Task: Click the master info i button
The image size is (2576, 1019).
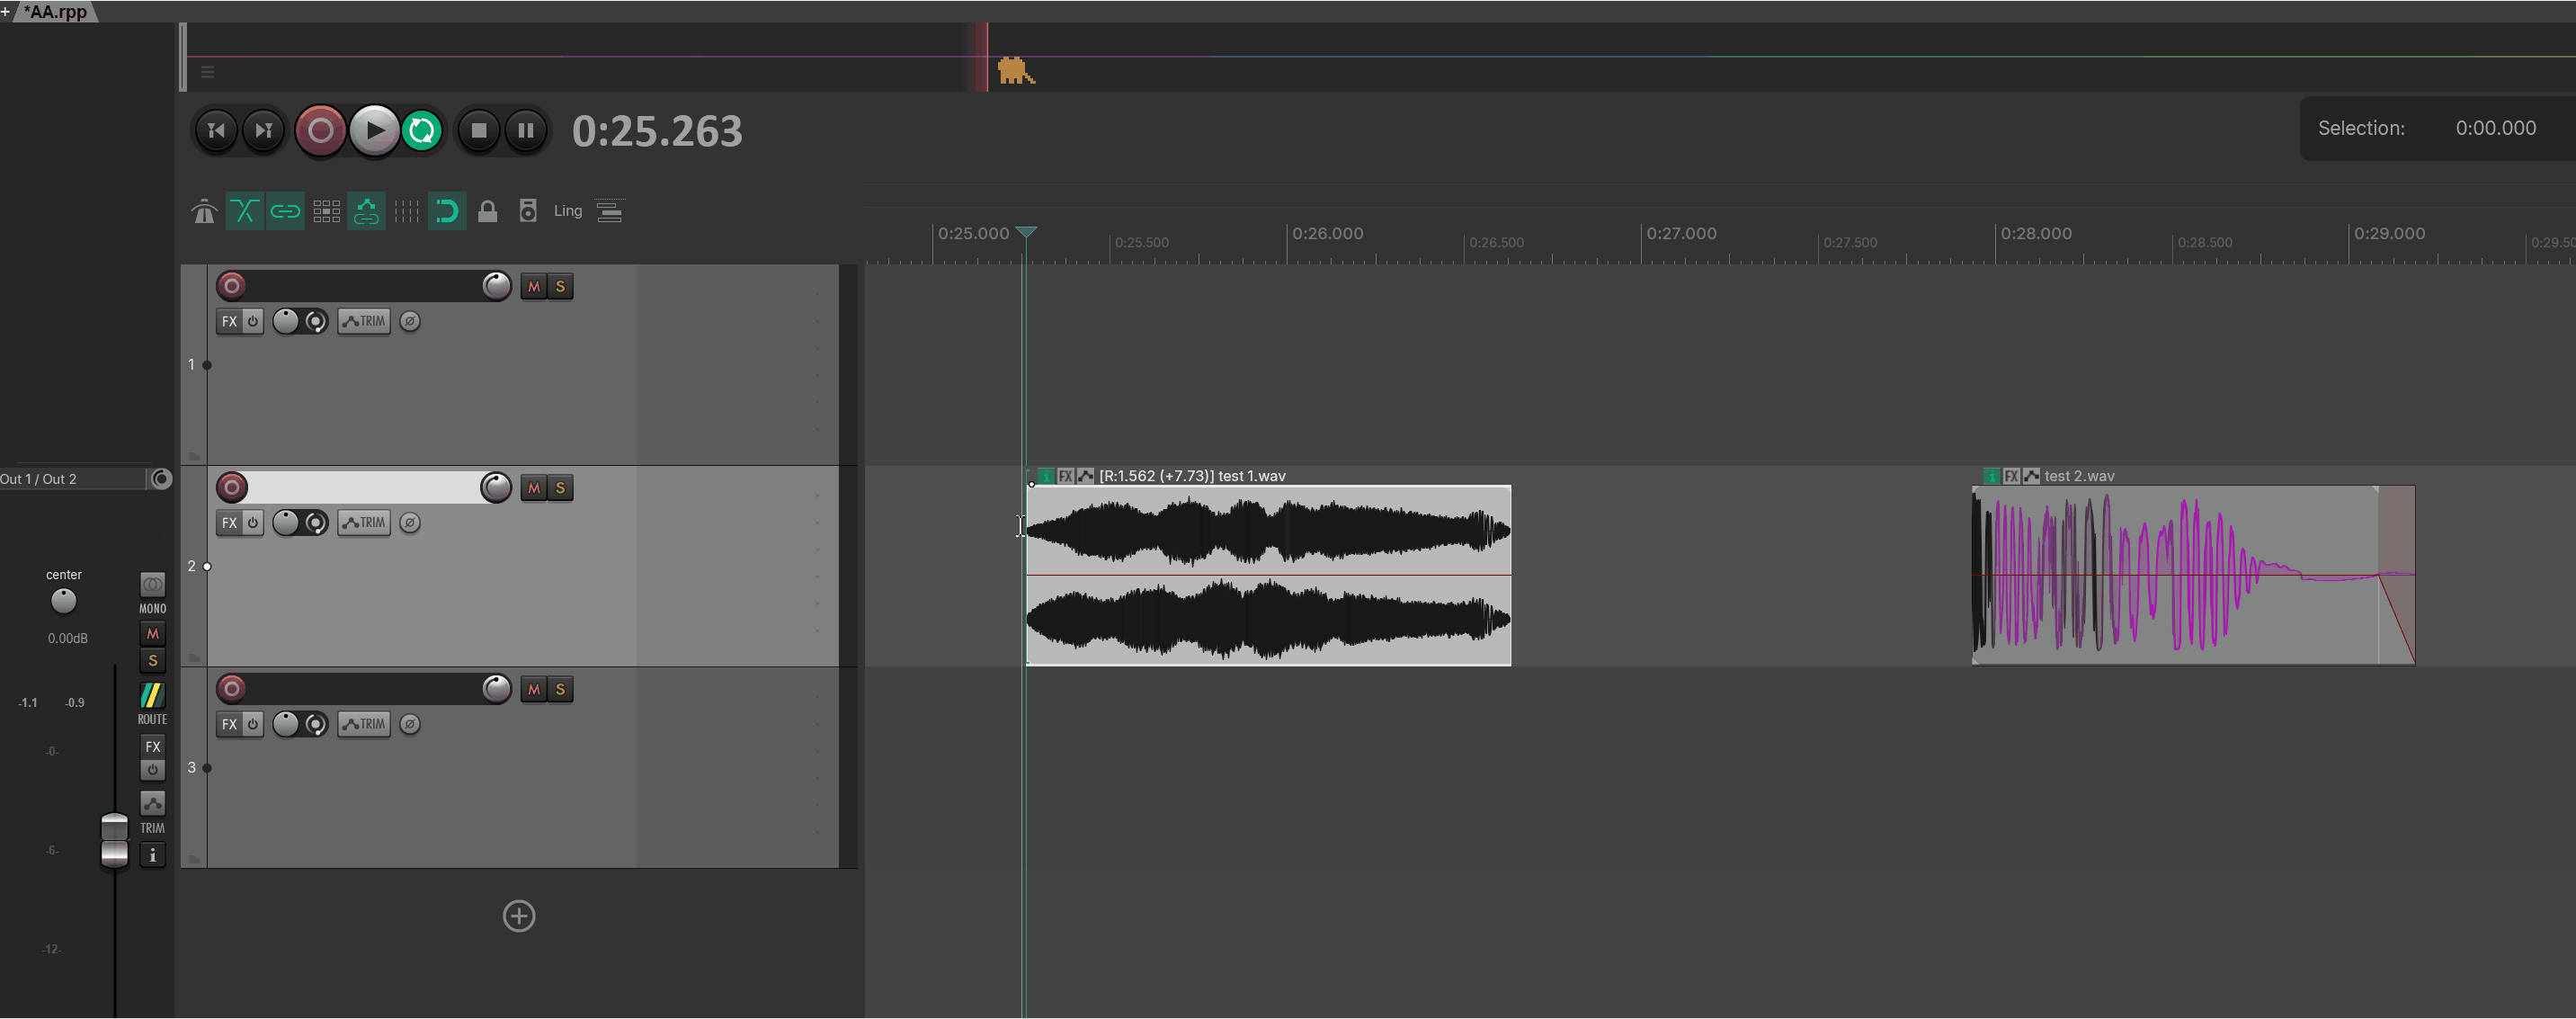Action: [x=152, y=855]
